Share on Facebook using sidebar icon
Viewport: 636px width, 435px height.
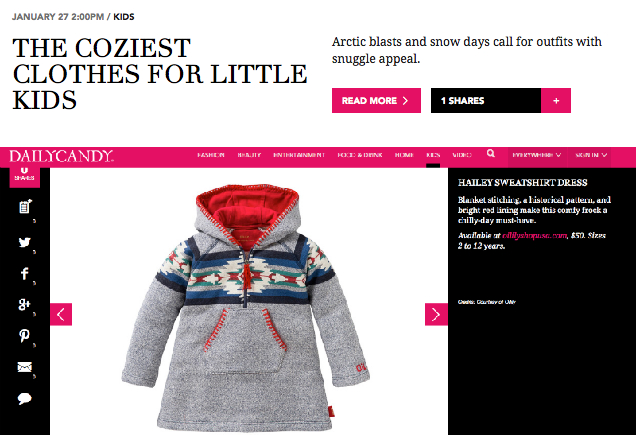pyautogui.click(x=24, y=273)
